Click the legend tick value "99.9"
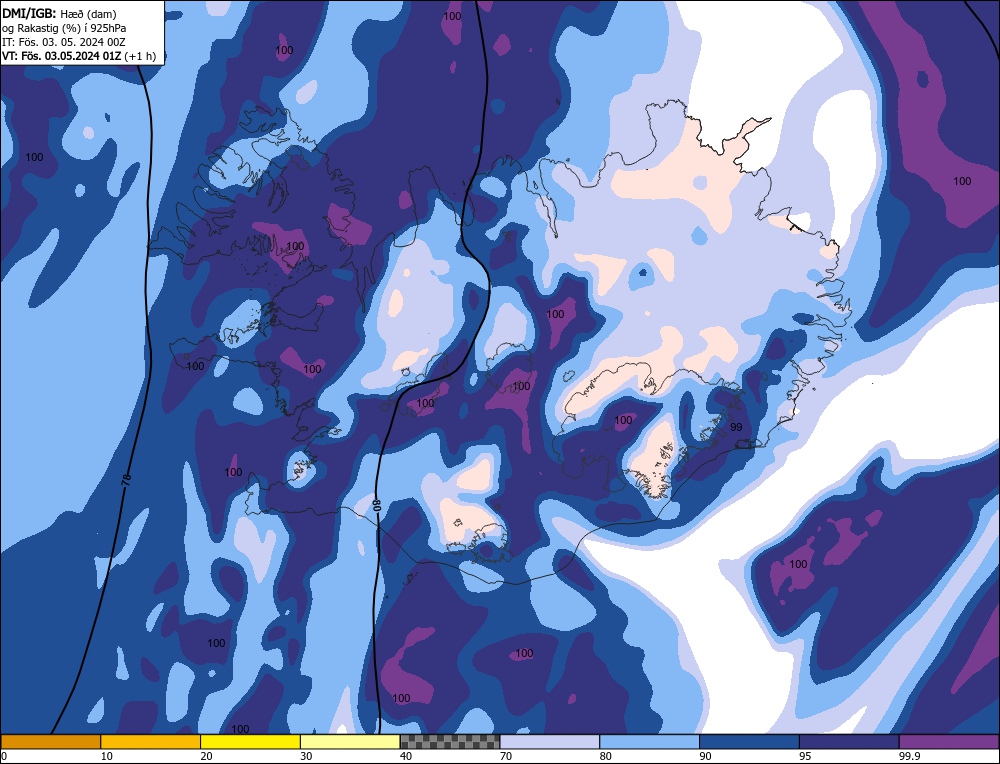 click(x=909, y=756)
